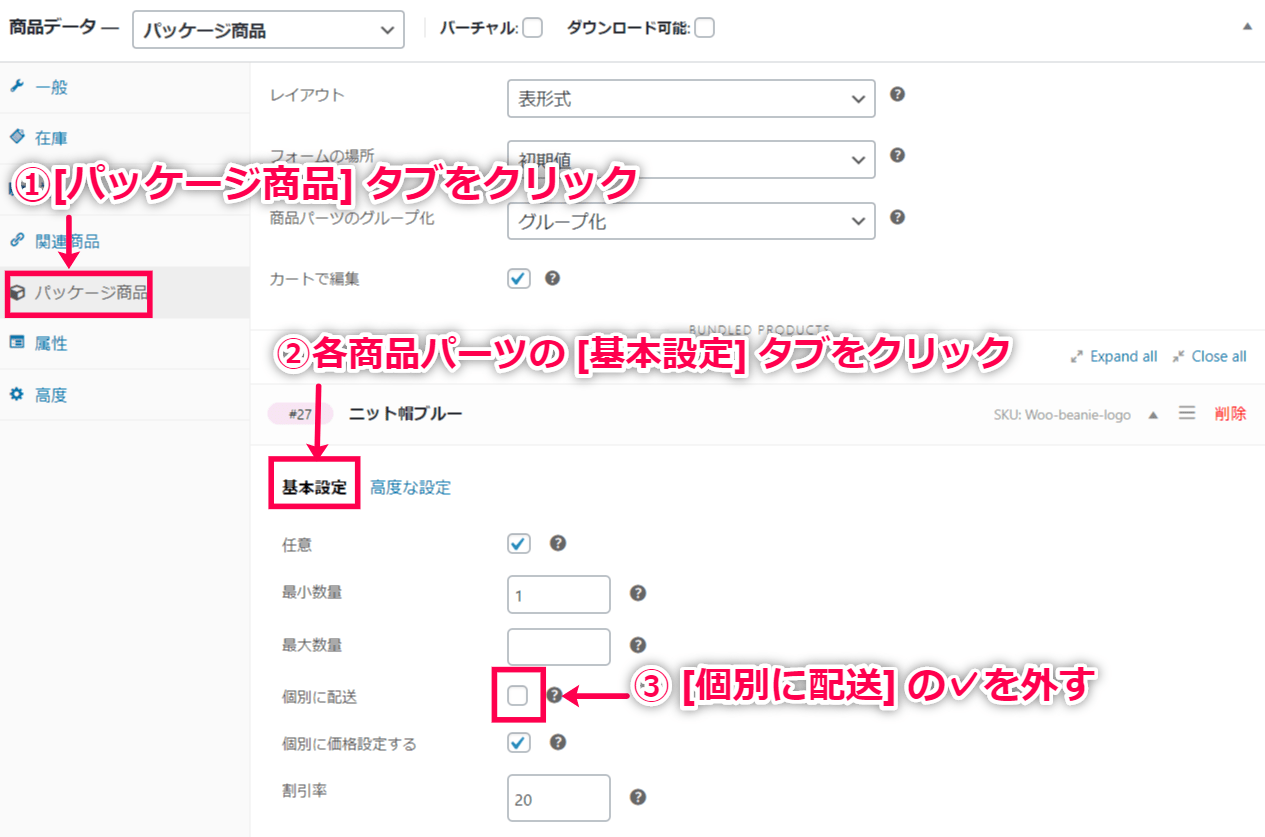
Task: Click the 割引率 input field showing 20
Action: [558, 798]
